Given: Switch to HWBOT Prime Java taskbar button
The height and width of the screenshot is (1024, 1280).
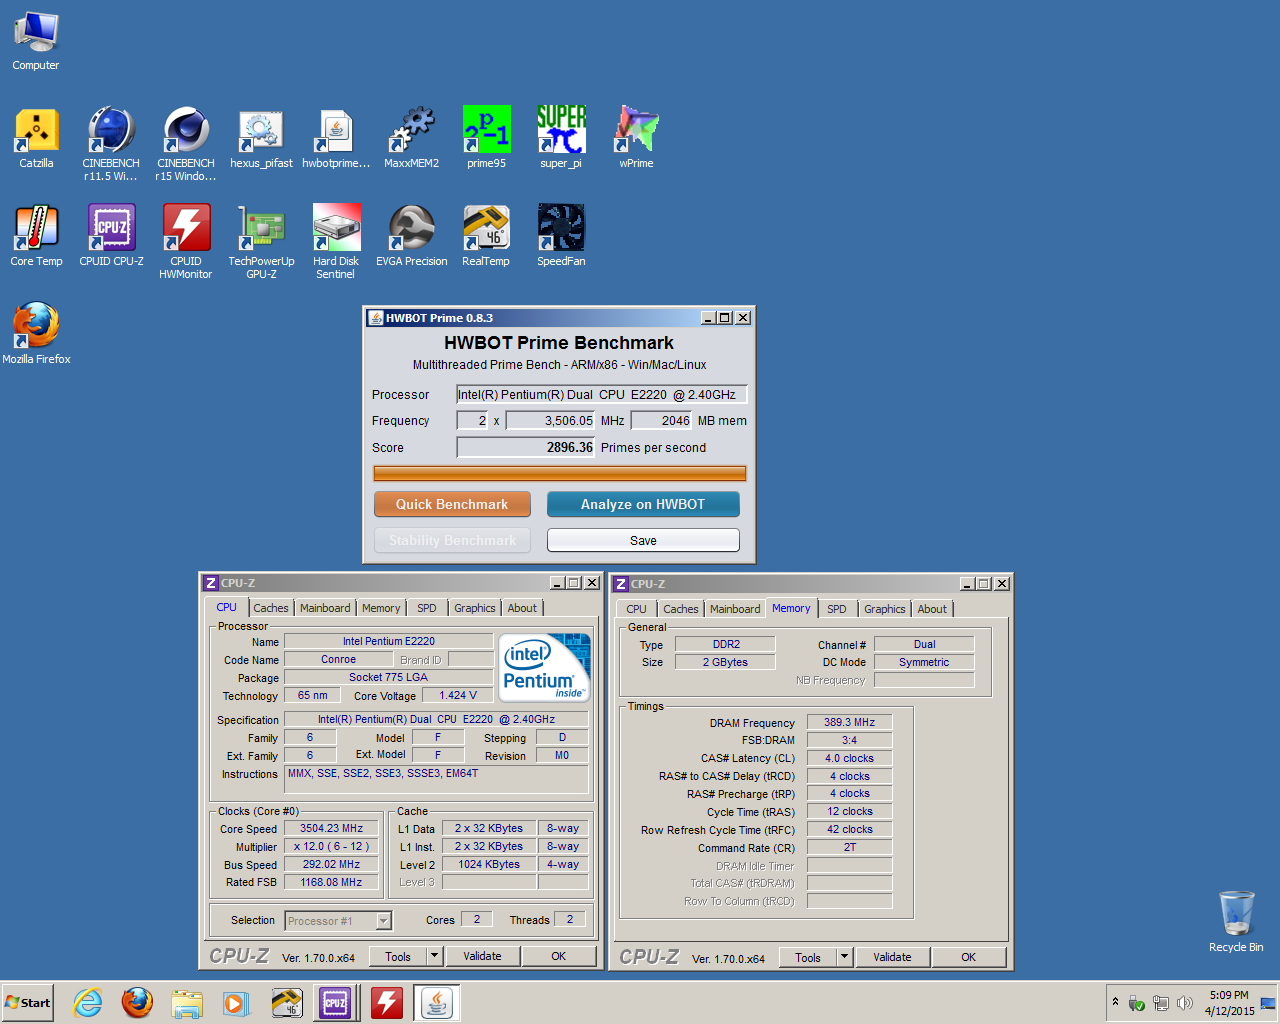Looking at the screenshot, I should click(x=436, y=1002).
